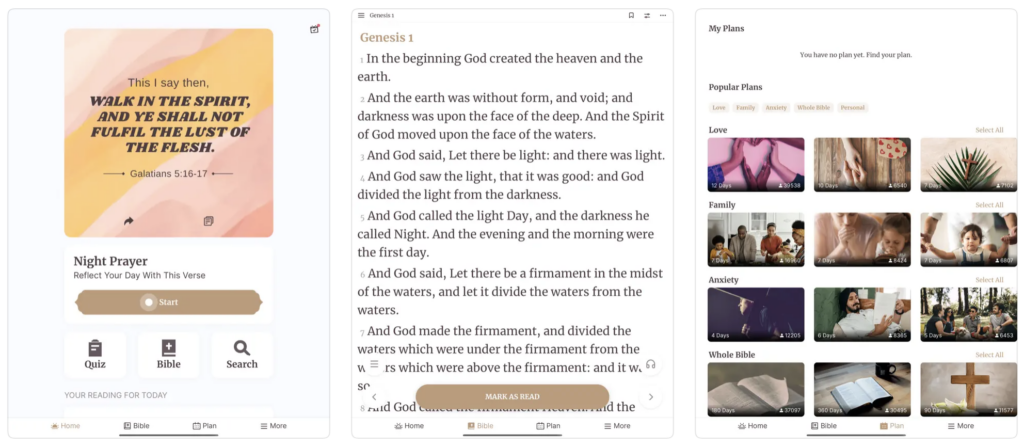Open More tab in Plans screen

click(x=959, y=426)
